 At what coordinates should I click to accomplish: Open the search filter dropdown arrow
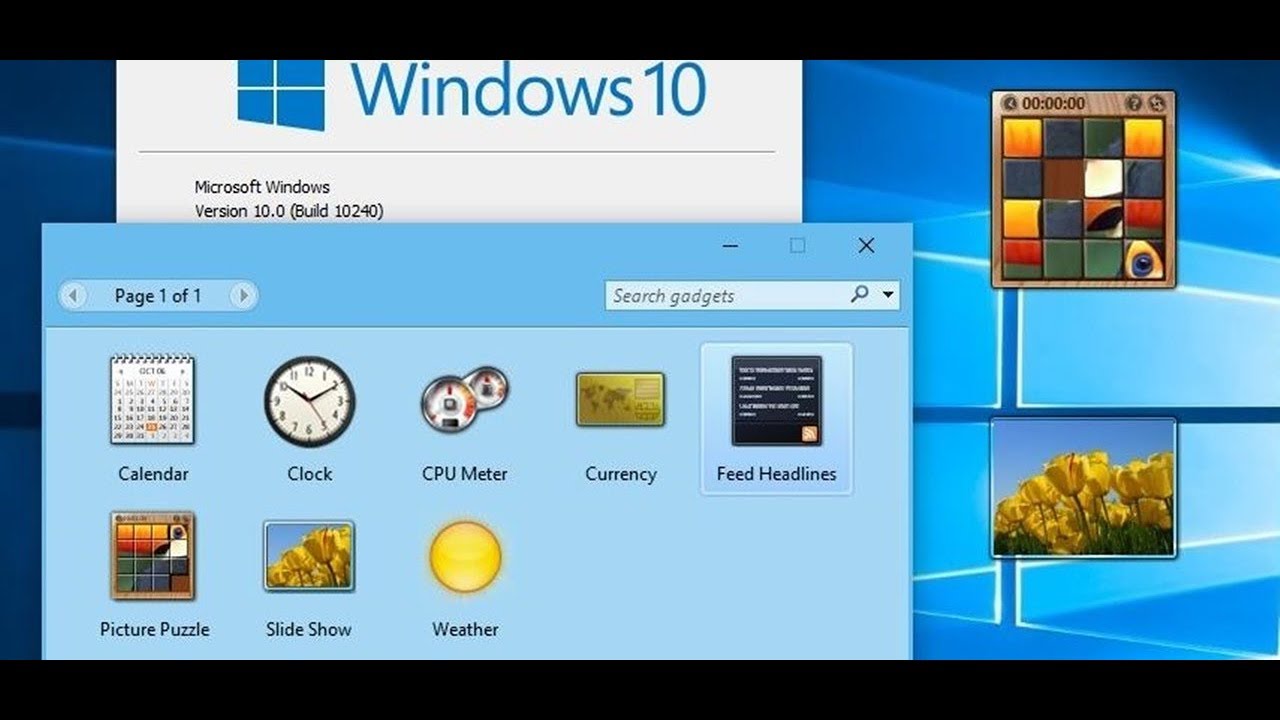click(888, 295)
